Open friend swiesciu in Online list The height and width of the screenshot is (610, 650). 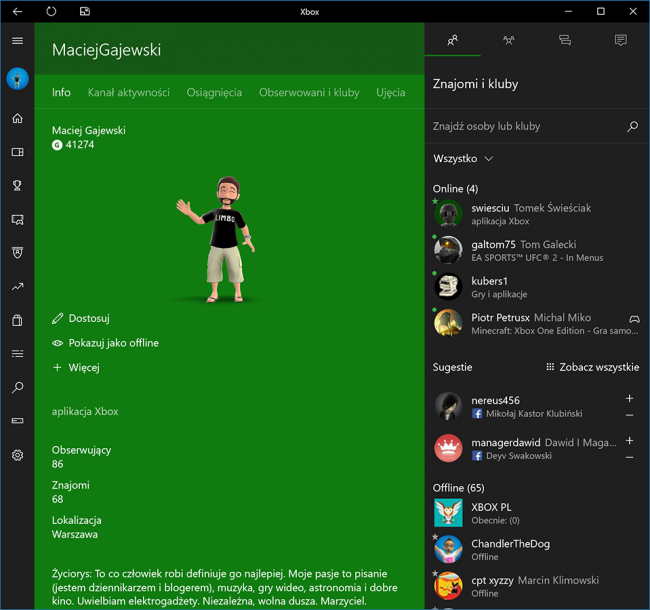[x=536, y=214]
